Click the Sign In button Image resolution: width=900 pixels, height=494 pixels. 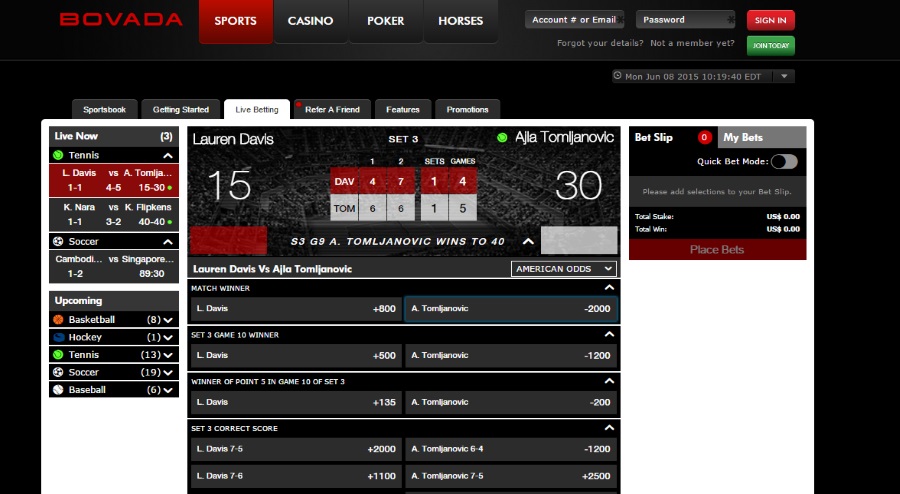click(770, 20)
